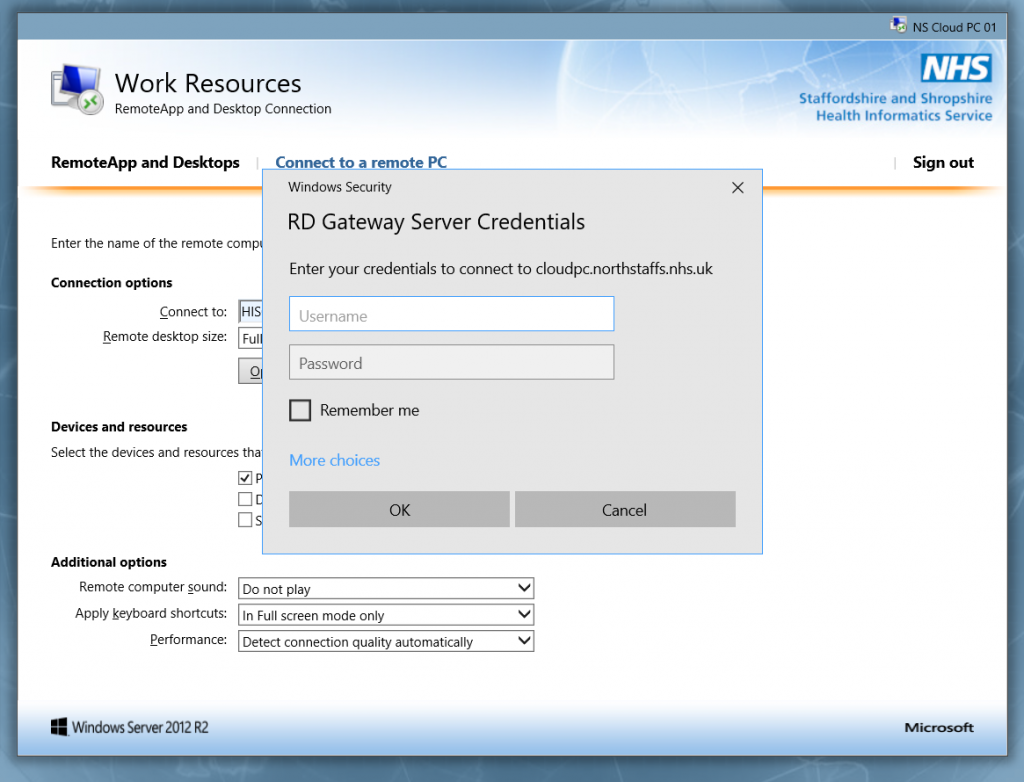
Task: Click the Microsoft logo in the footer
Action: pyautogui.click(x=938, y=727)
